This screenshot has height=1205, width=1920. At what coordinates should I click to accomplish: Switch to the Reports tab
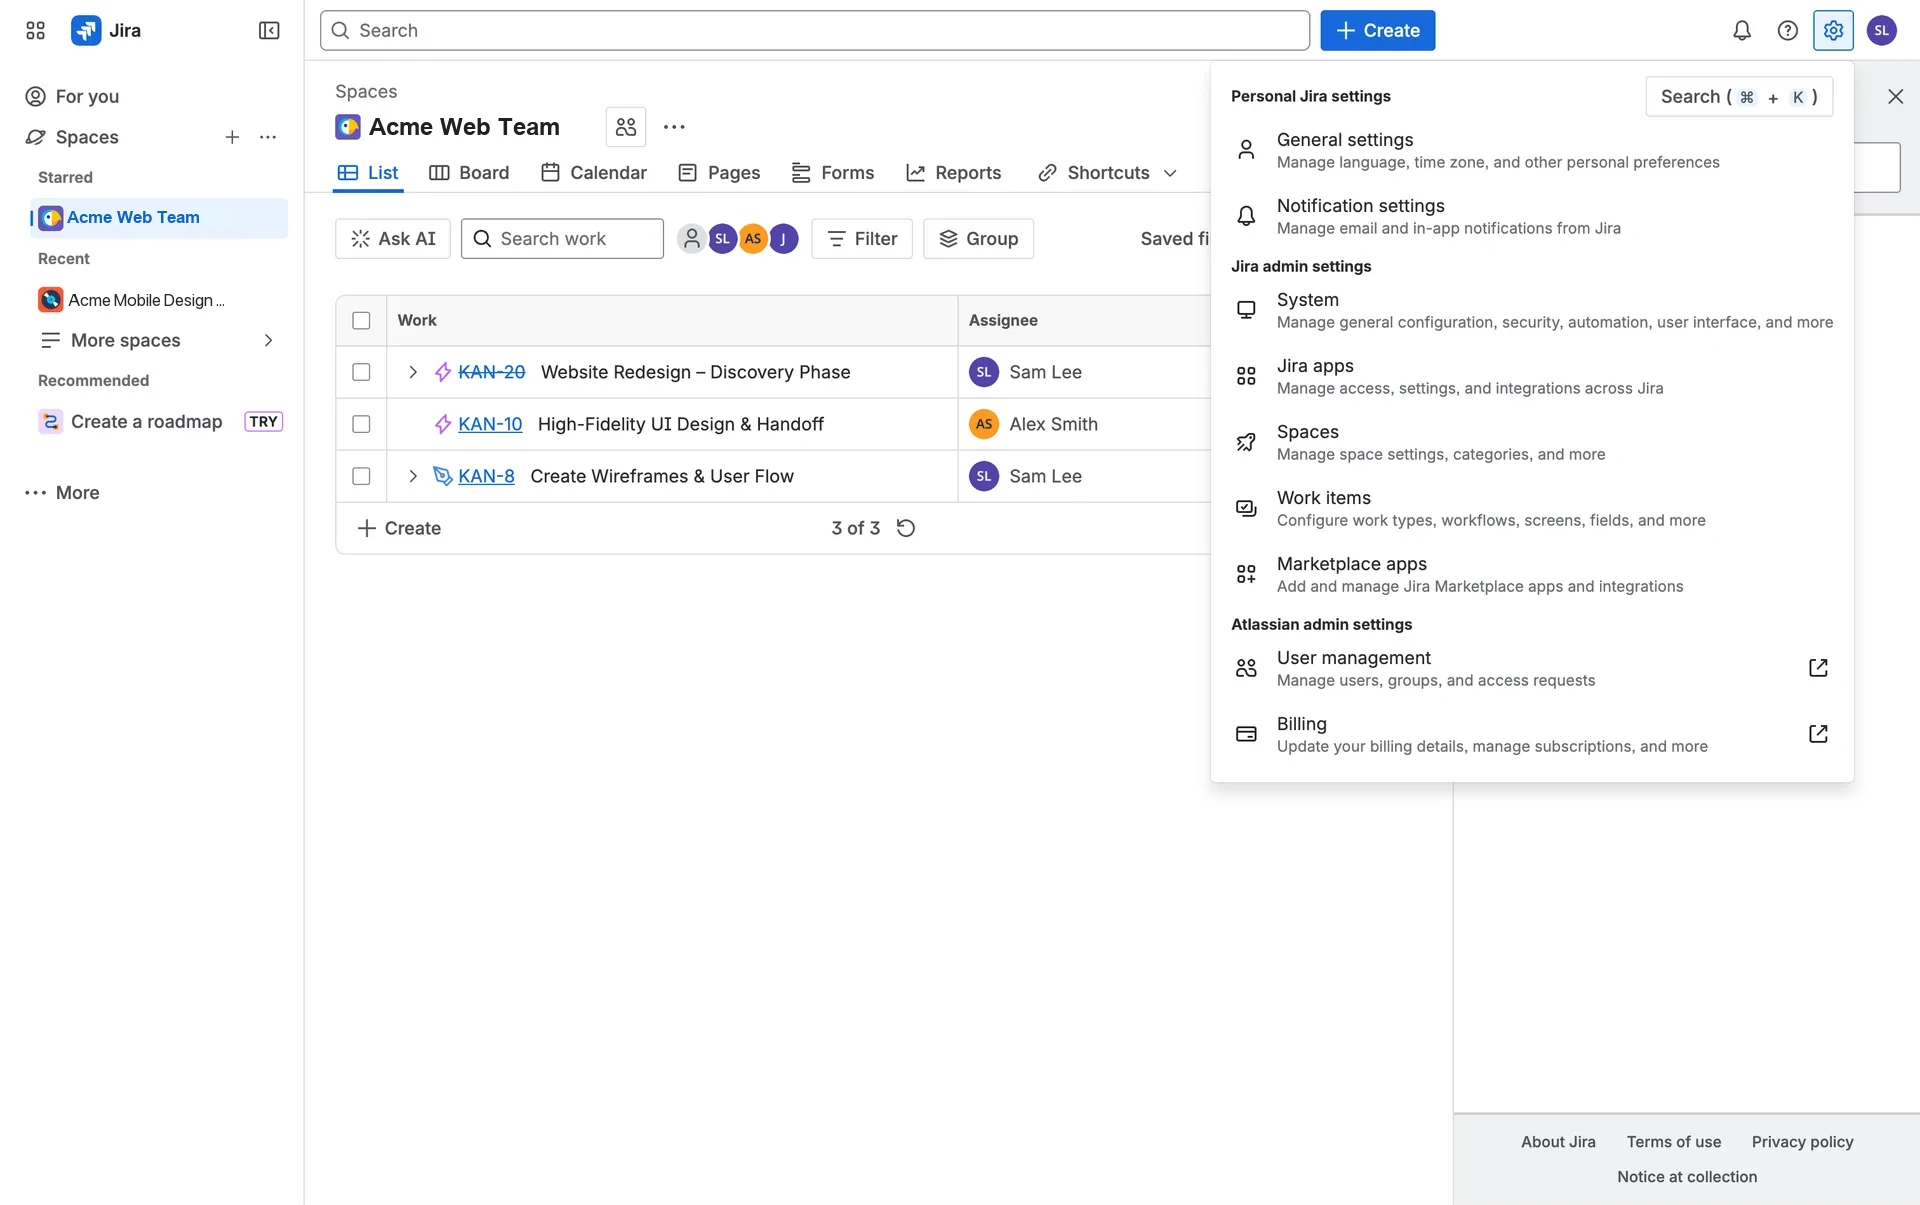click(953, 173)
